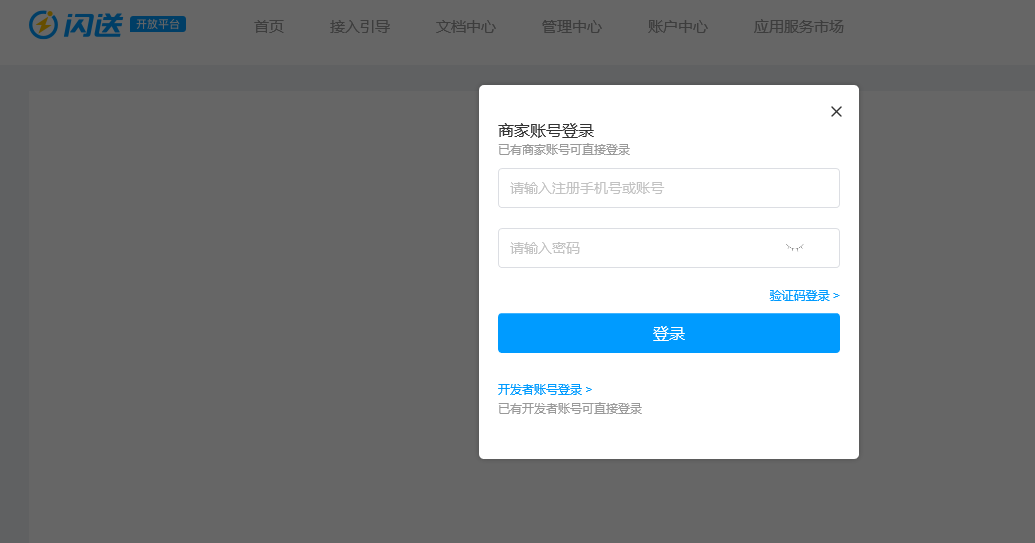Click the 已有开发者账号可直接登录 hint text

pos(570,409)
